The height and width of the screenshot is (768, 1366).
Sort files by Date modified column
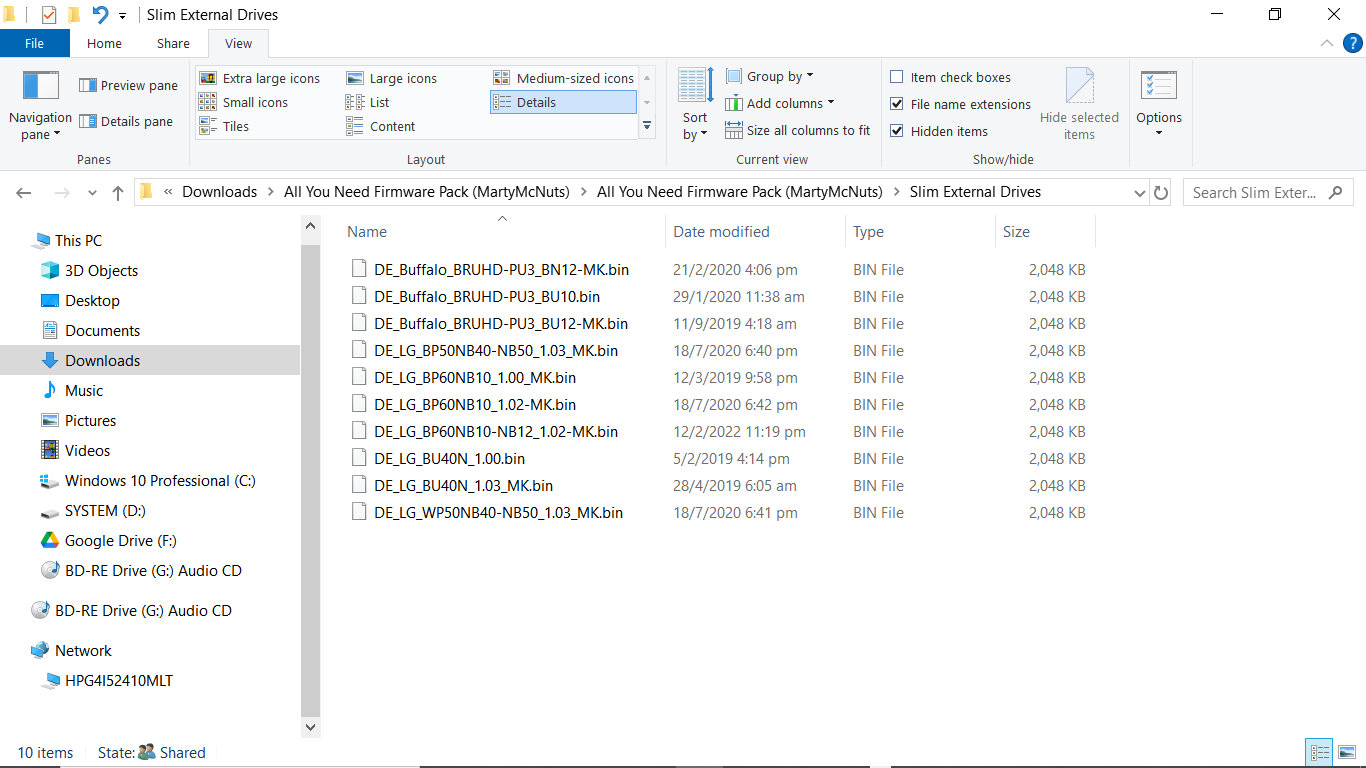(721, 232)
